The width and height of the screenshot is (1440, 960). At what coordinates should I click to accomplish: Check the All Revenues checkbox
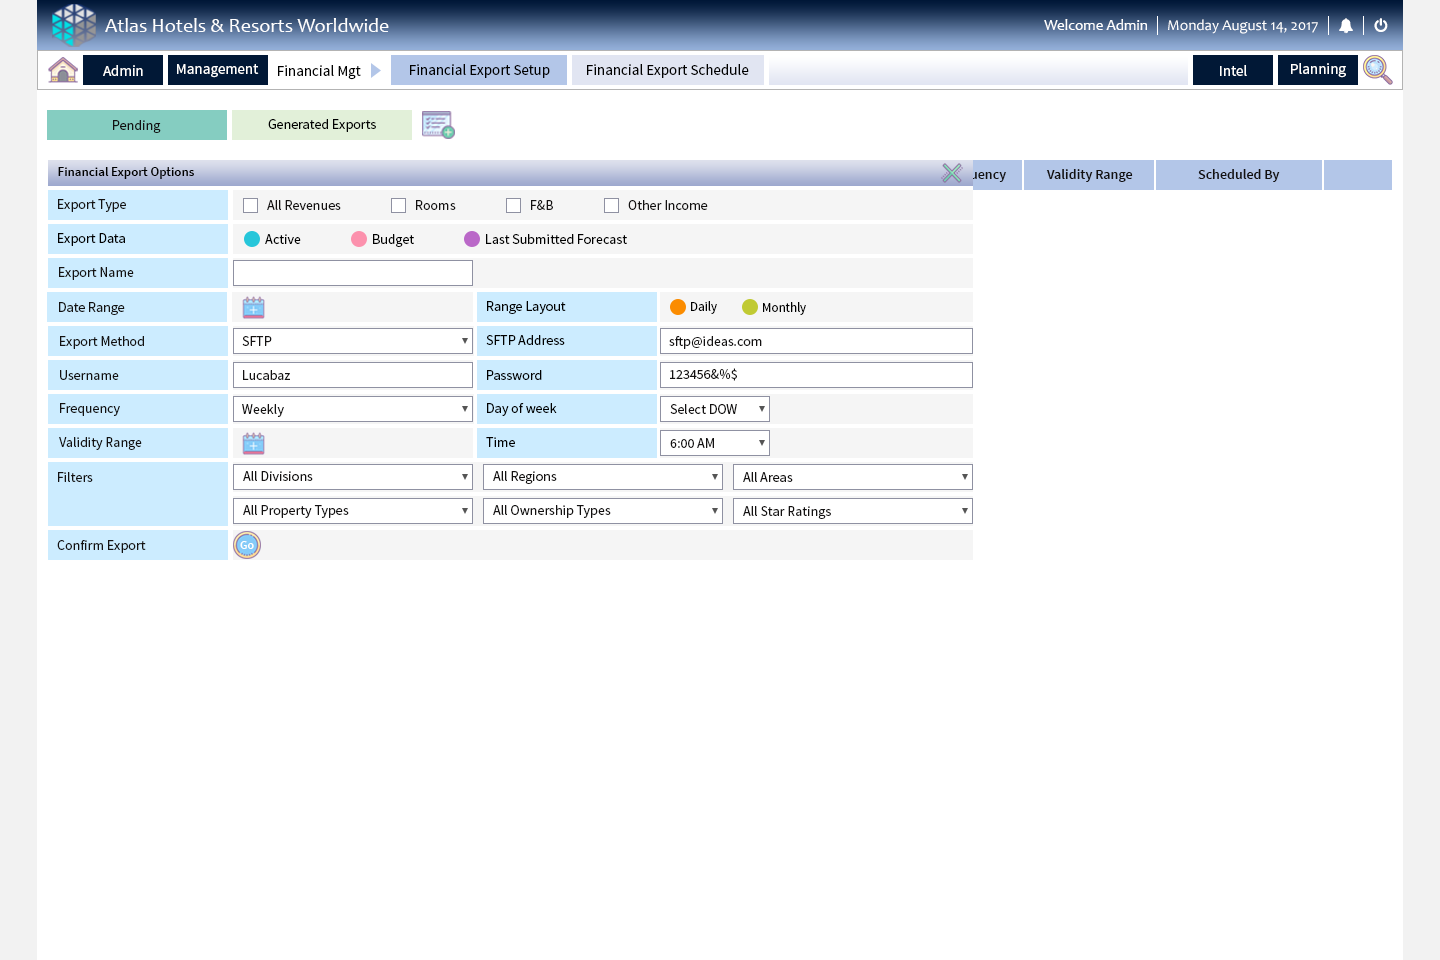click(x=251, y=206)
